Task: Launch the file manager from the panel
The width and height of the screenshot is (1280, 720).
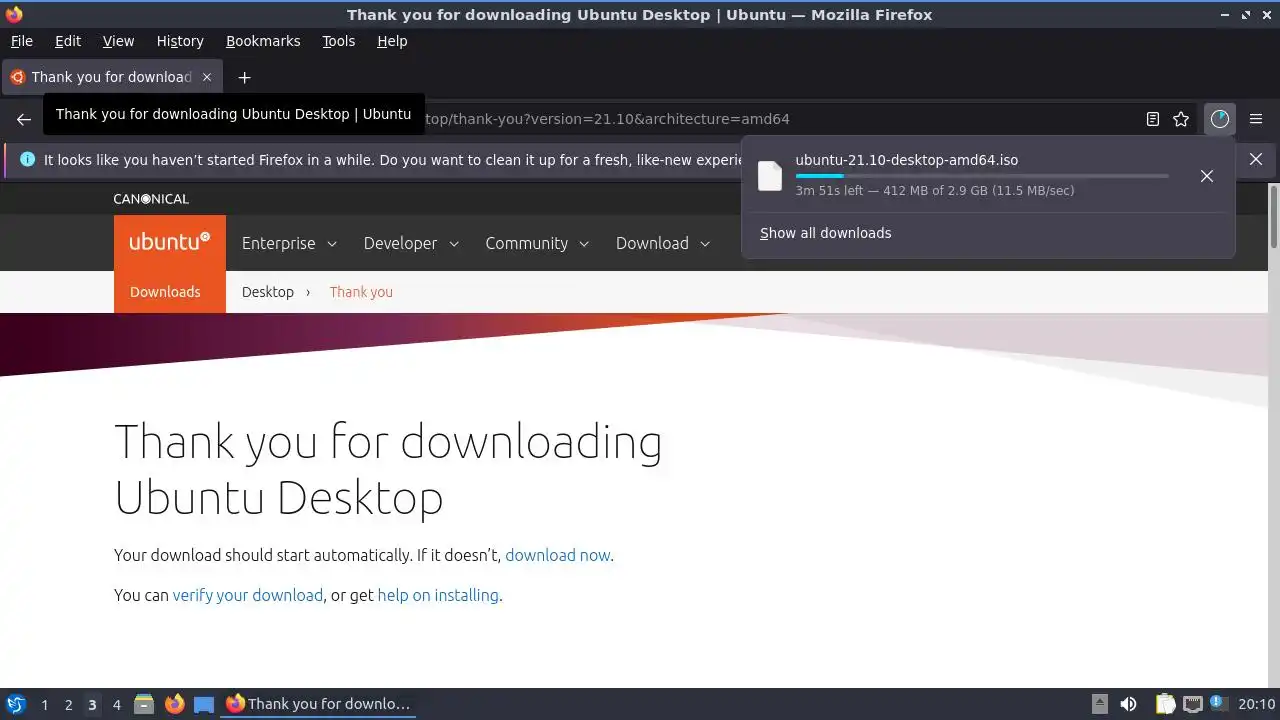Action: (144, 704)
